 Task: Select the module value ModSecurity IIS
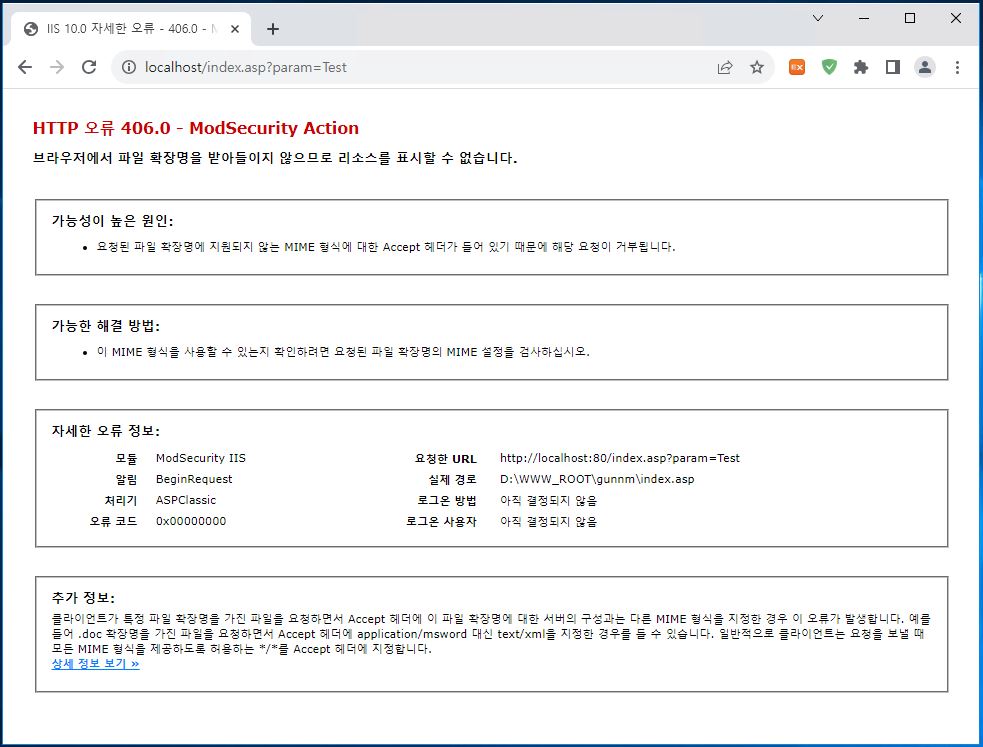pyautogui.click(x=201, y=458)
